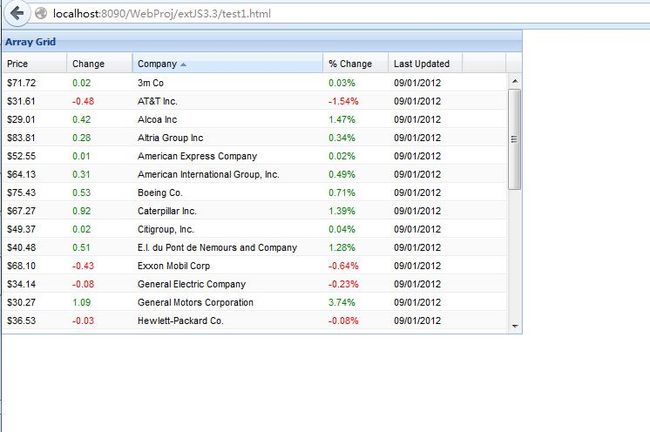Select the Citigroup, Inc. row
Viewport: 650px width, 432px height.
[255, 228]
